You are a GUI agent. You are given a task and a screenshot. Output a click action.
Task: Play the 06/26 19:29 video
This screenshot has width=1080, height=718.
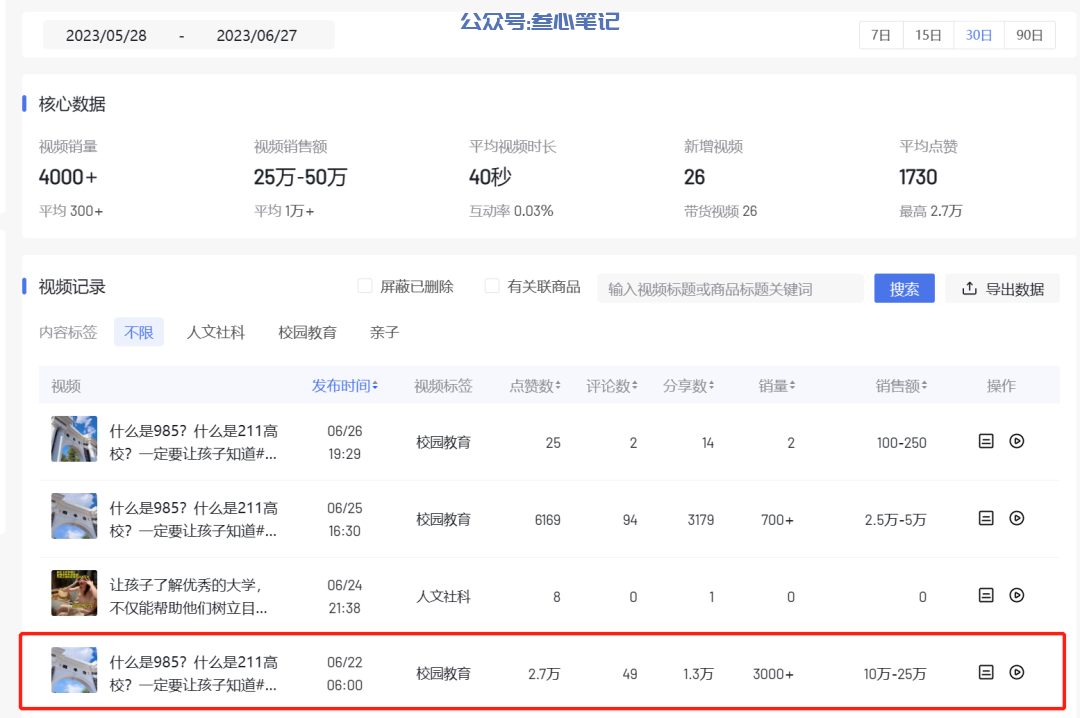click(1017, 441)
